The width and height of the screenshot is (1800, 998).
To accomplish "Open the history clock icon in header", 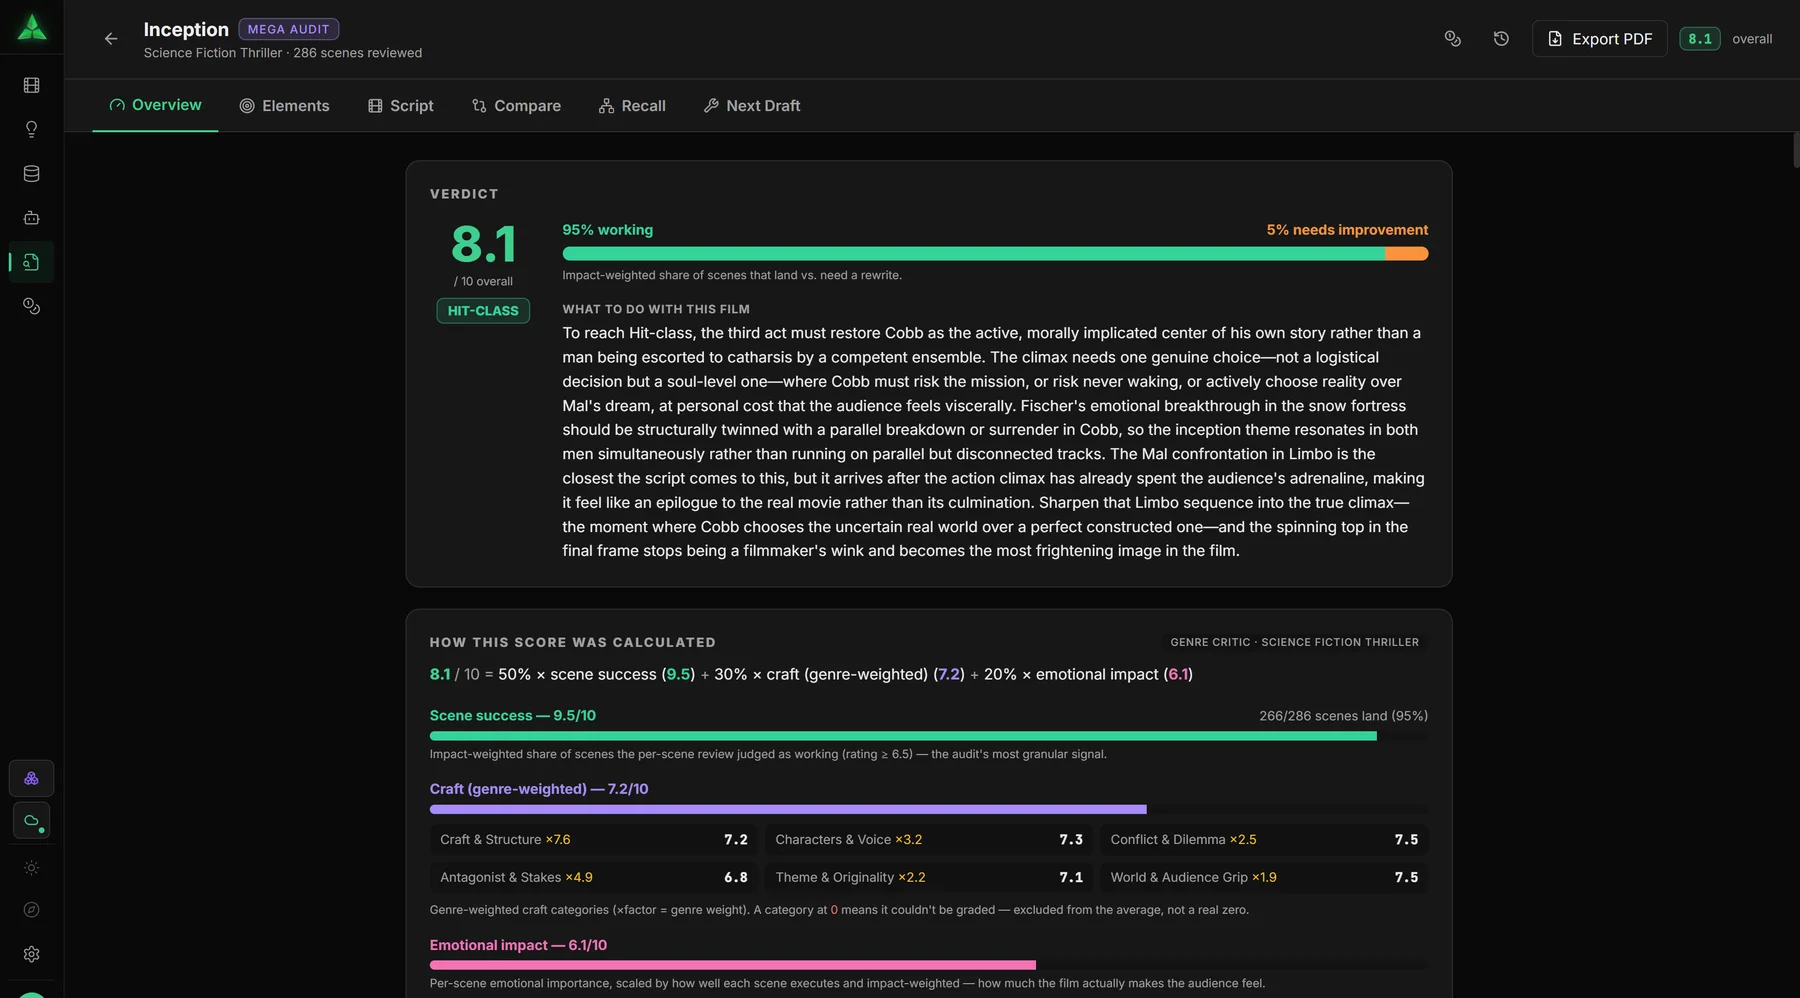I will click(1501, 39).
